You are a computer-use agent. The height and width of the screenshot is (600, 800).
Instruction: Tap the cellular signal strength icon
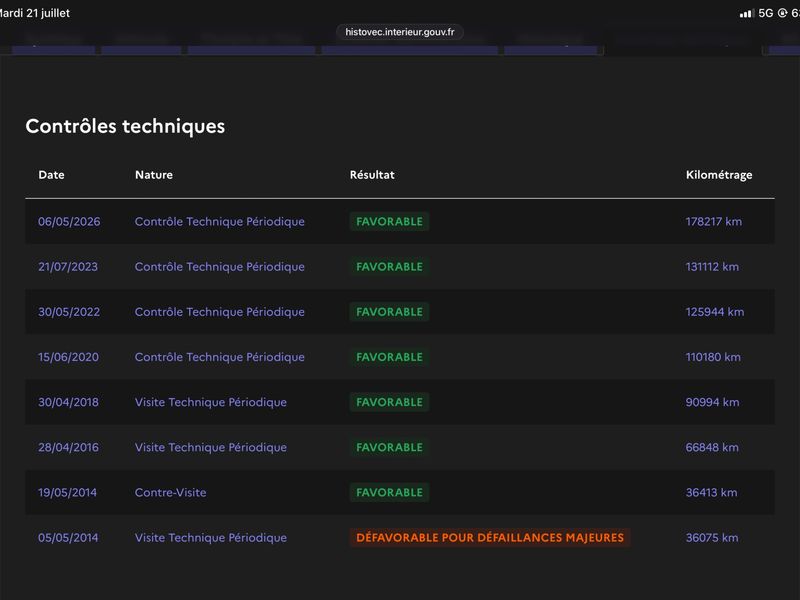(746, 14)
